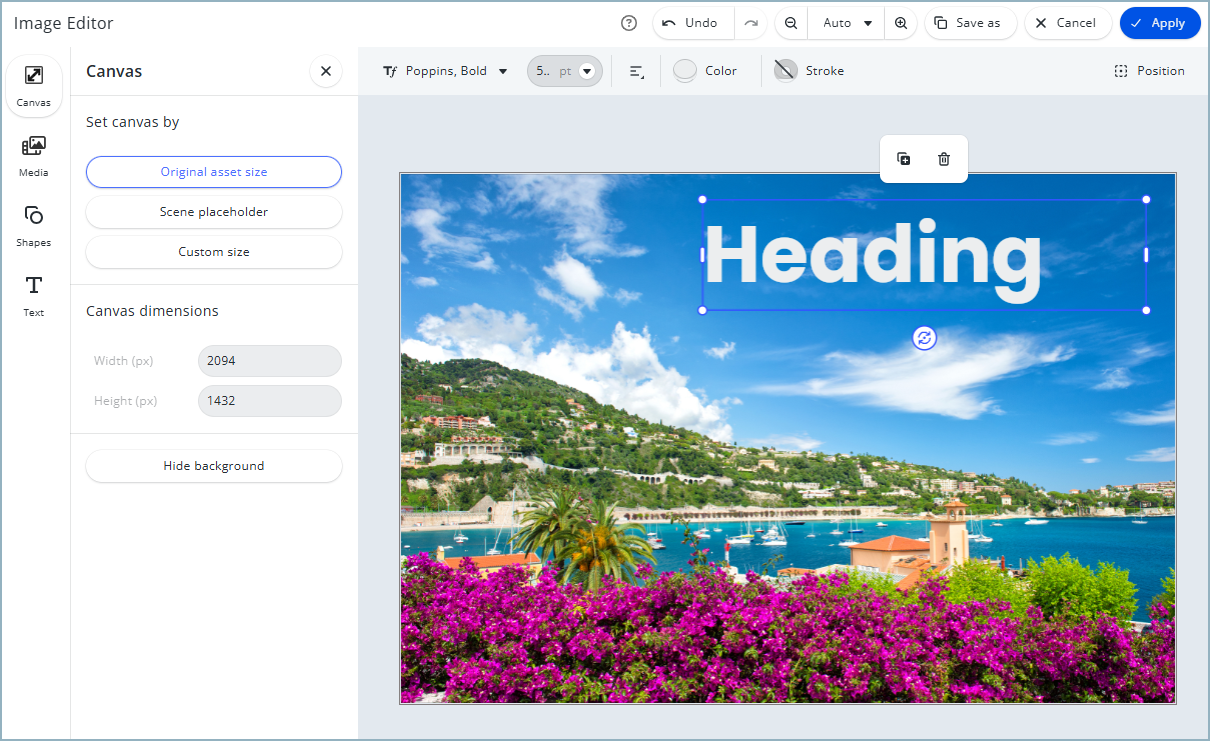
Task: Click the zoom out magnifier icon
Action: [x=790, y=23]
